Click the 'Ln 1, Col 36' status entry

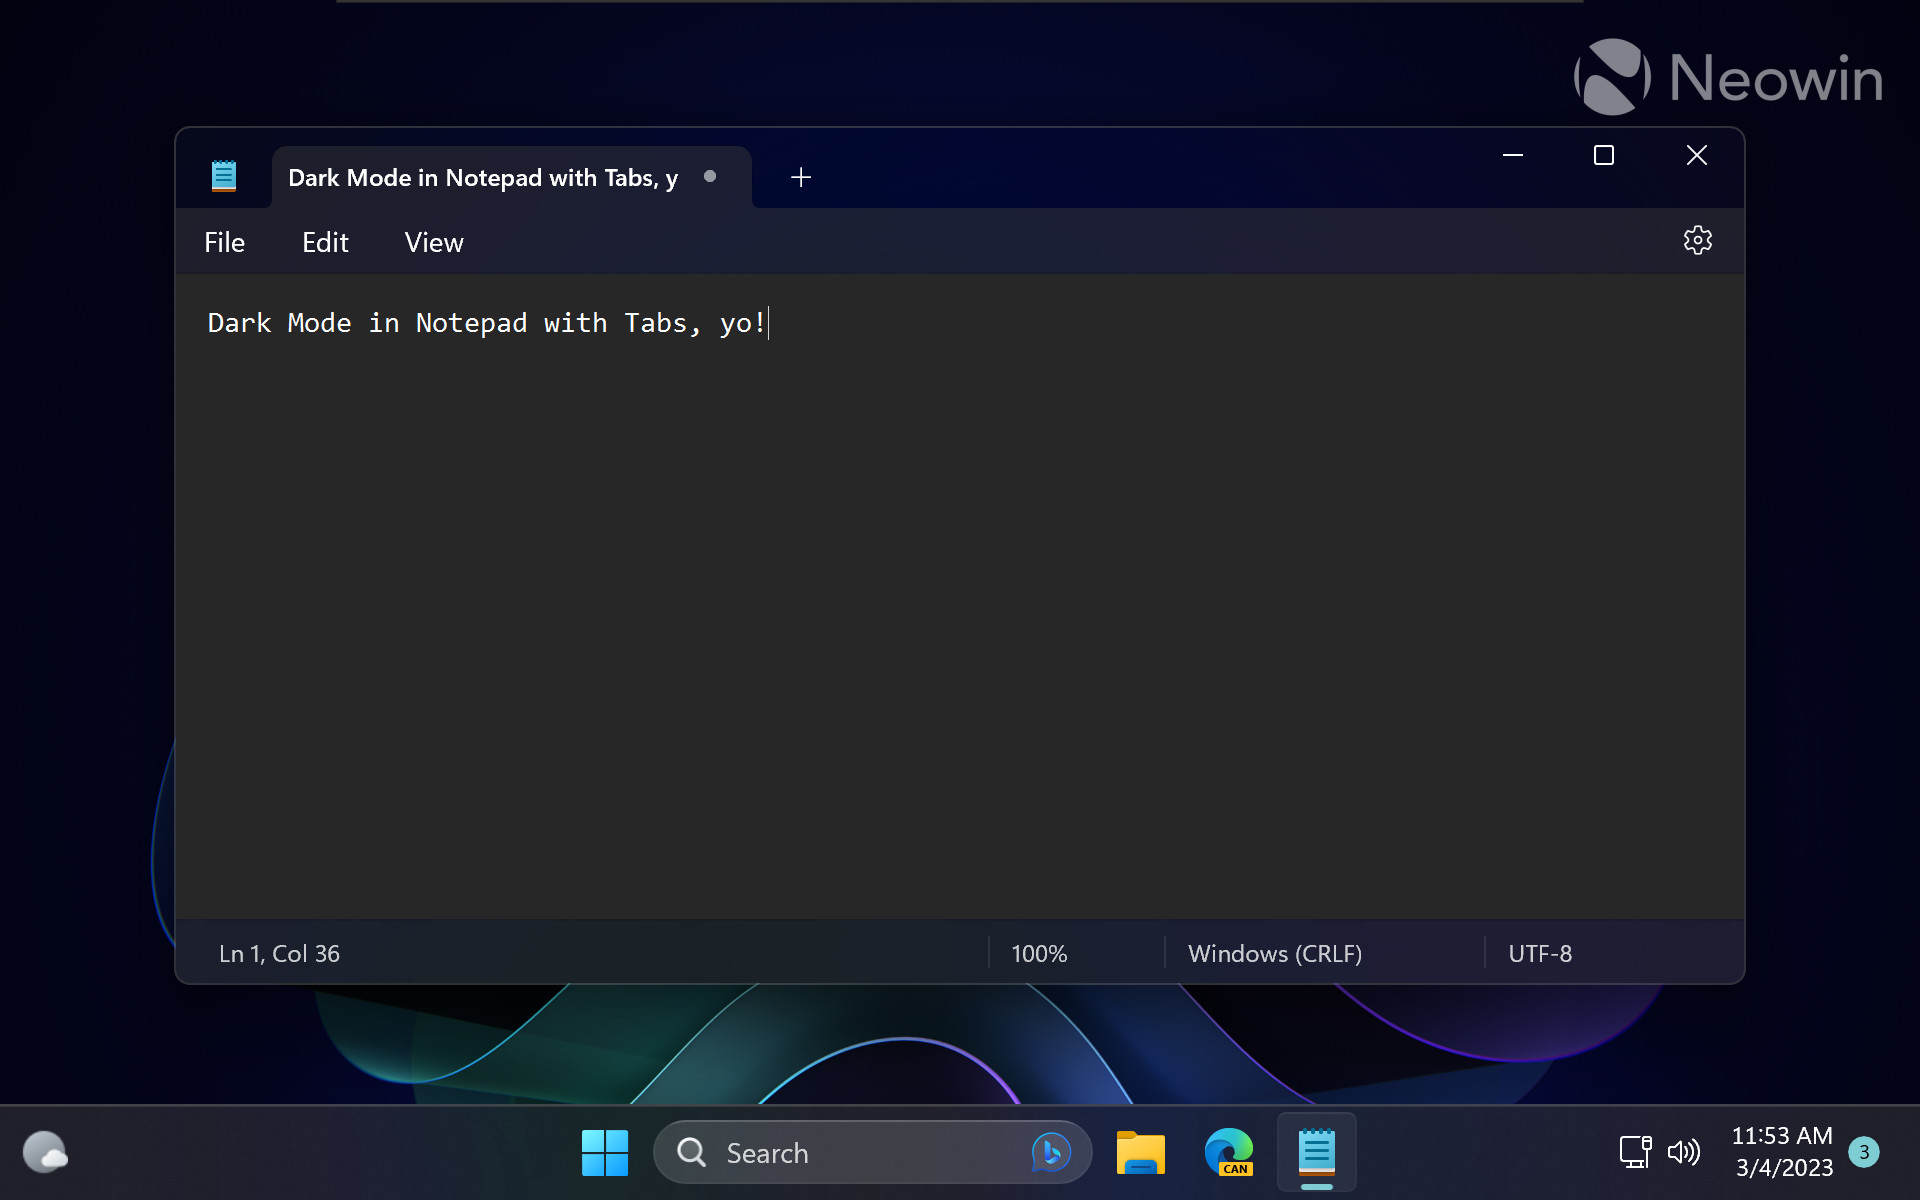(x=279, y=954)
